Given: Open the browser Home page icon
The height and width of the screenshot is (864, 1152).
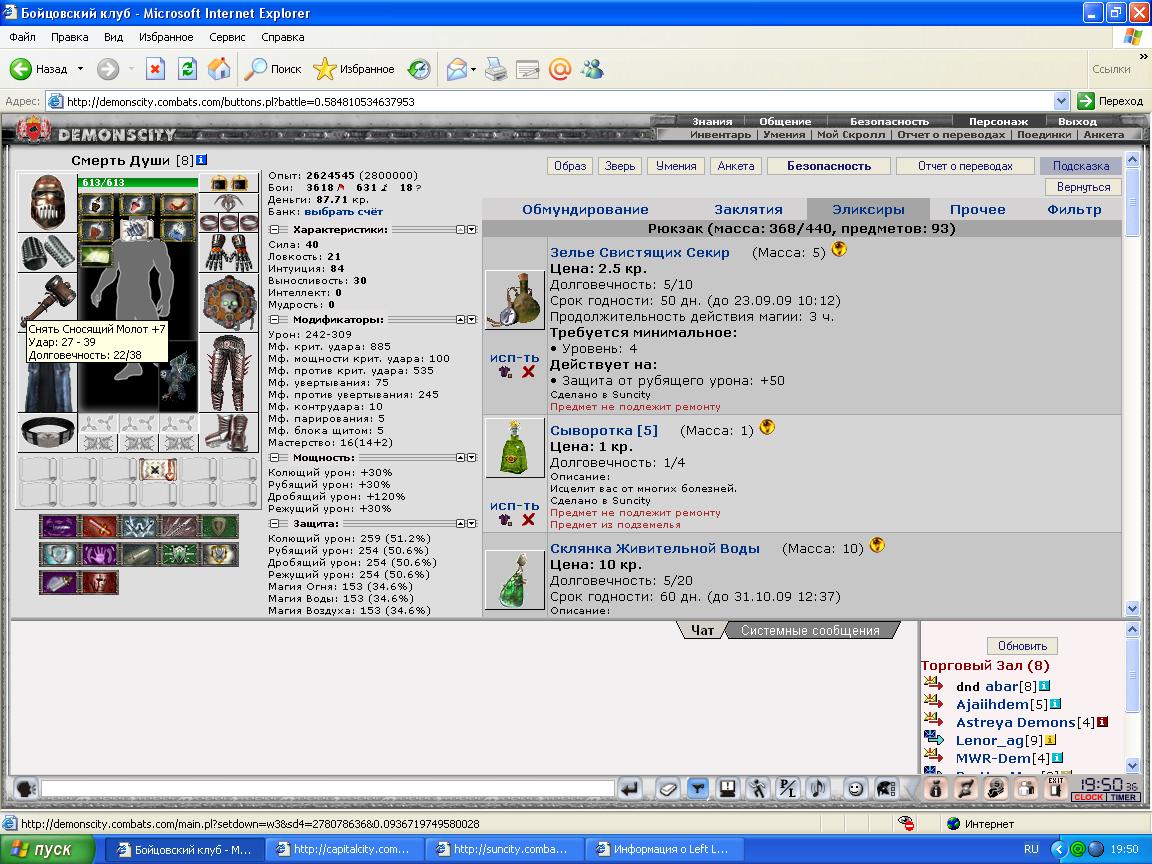Looking at the screenshot, I should click(219, 69).
